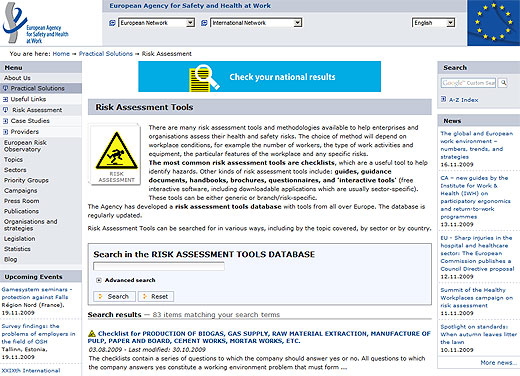
Task: Open Legislation menu item
Action: [20, 239]
